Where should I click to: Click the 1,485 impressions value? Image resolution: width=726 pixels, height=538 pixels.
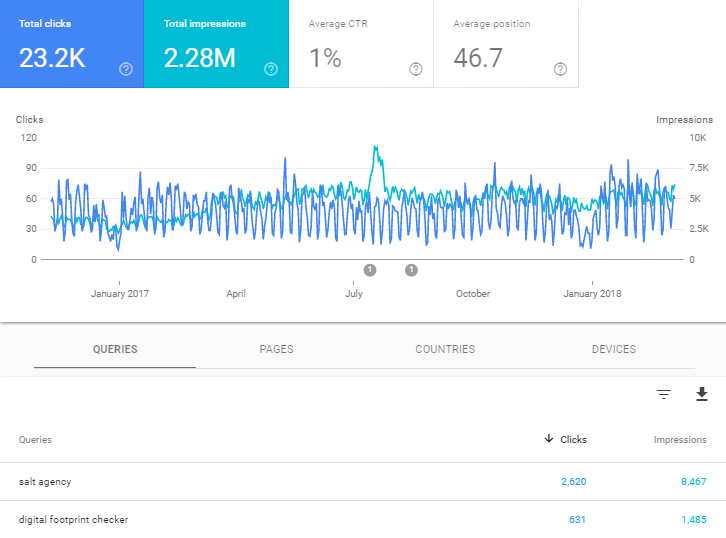694,519
